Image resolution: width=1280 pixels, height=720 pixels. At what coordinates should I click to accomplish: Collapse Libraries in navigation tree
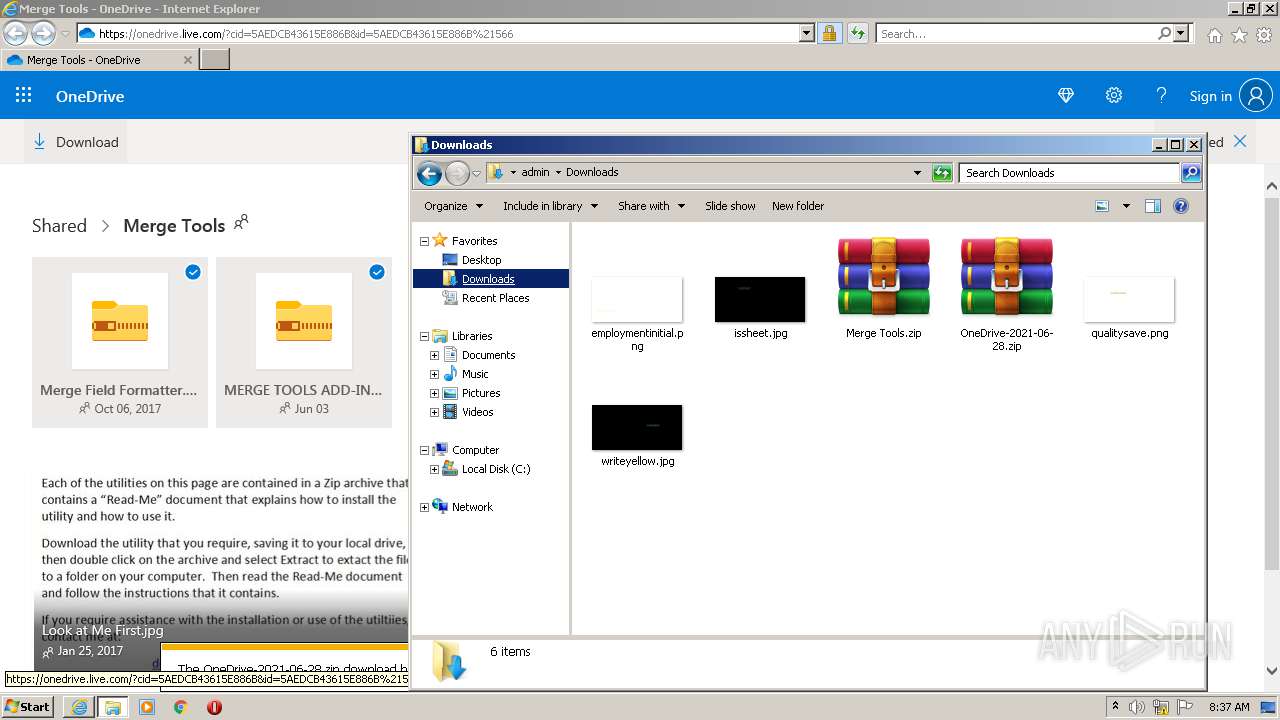[424, 336]
